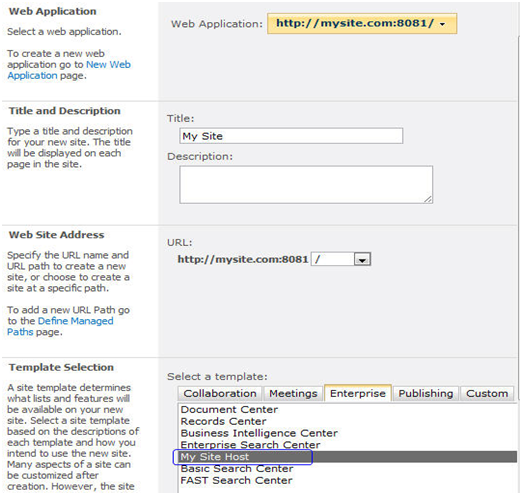Select the My Site Host template
This screenshot has width=522, height=495.
348,457
